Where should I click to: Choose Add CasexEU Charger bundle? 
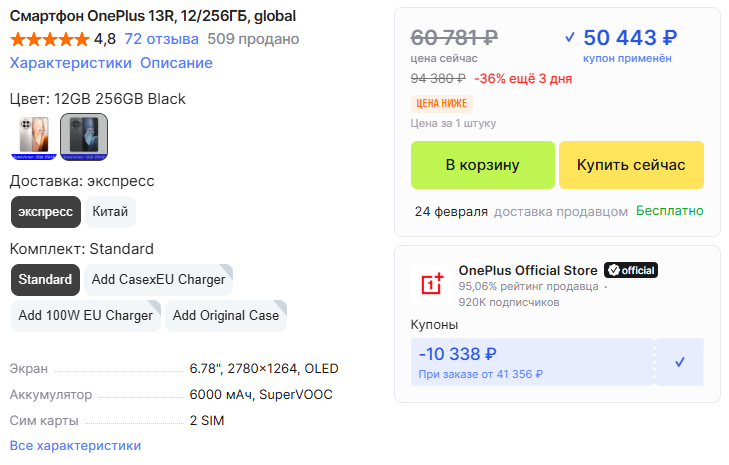159,279
